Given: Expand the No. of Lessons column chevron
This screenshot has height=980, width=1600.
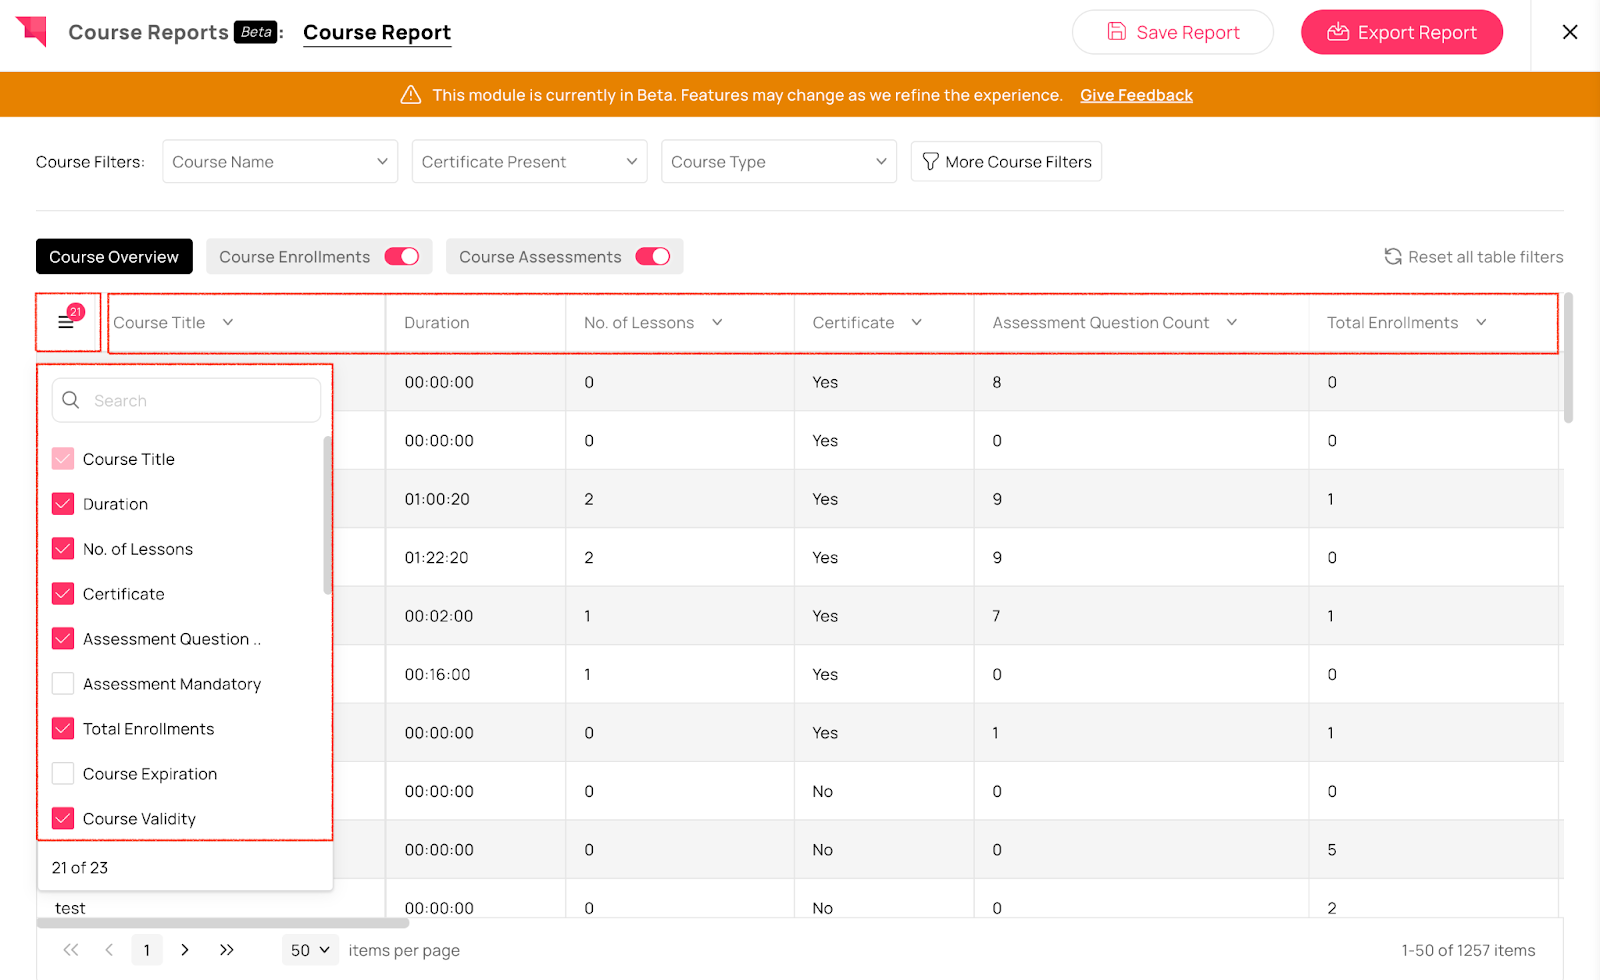Looking at the screenshot, I should (717, 322).
